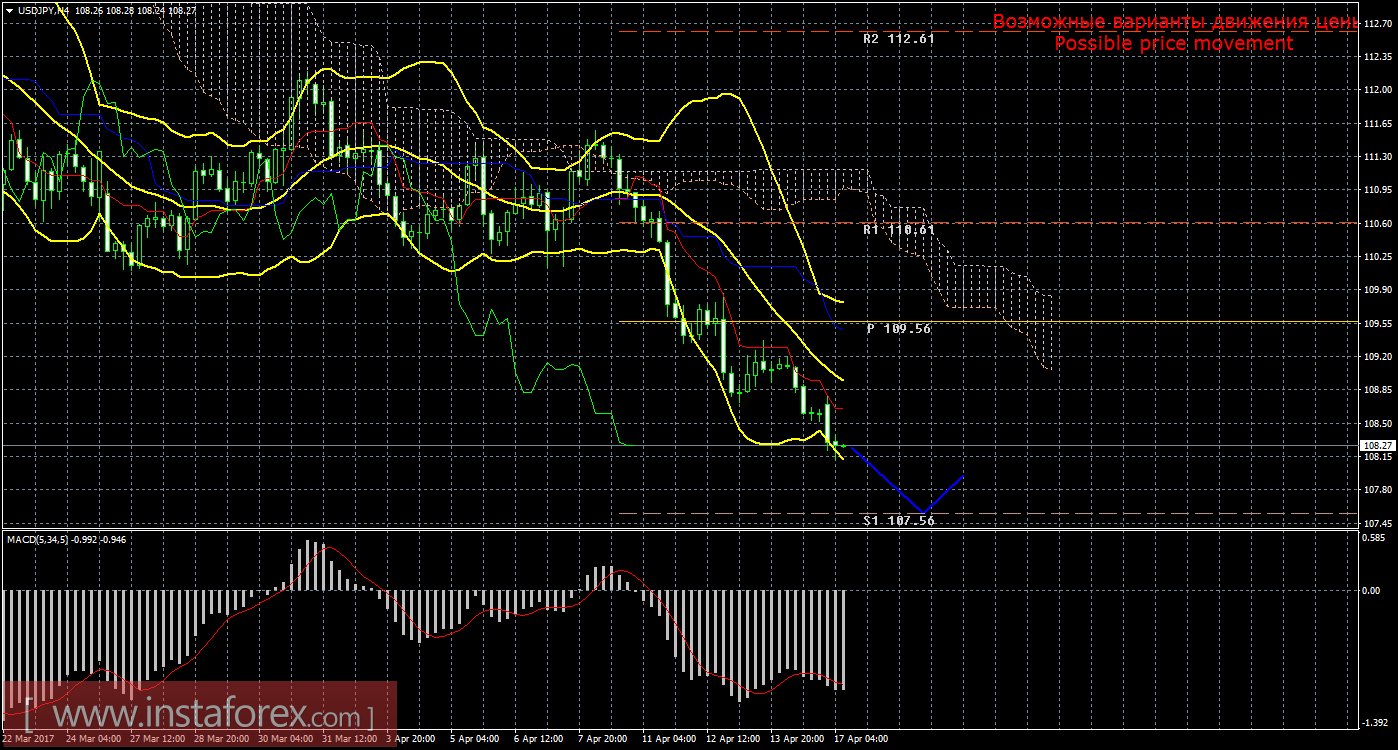
Task: Click the red 'Possible price movement' text
Action: coord(1173,44)
